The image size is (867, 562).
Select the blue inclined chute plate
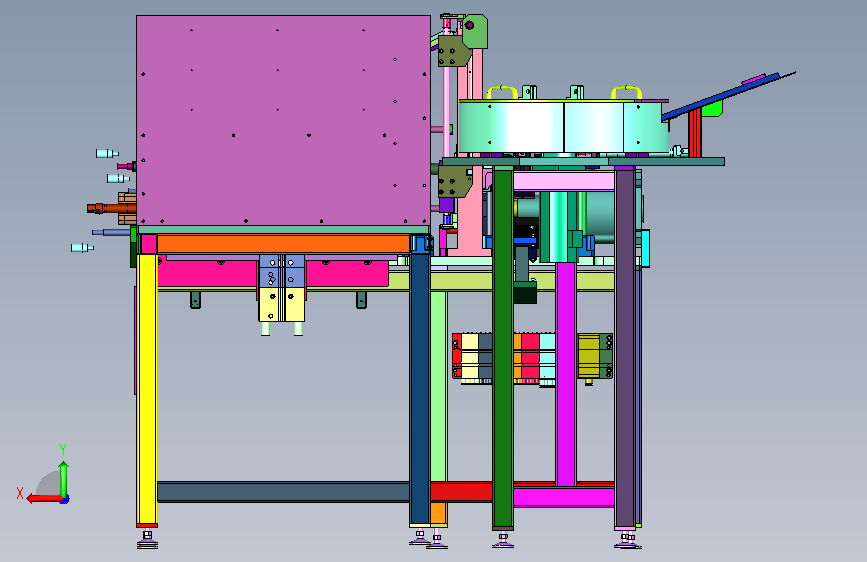720,97
